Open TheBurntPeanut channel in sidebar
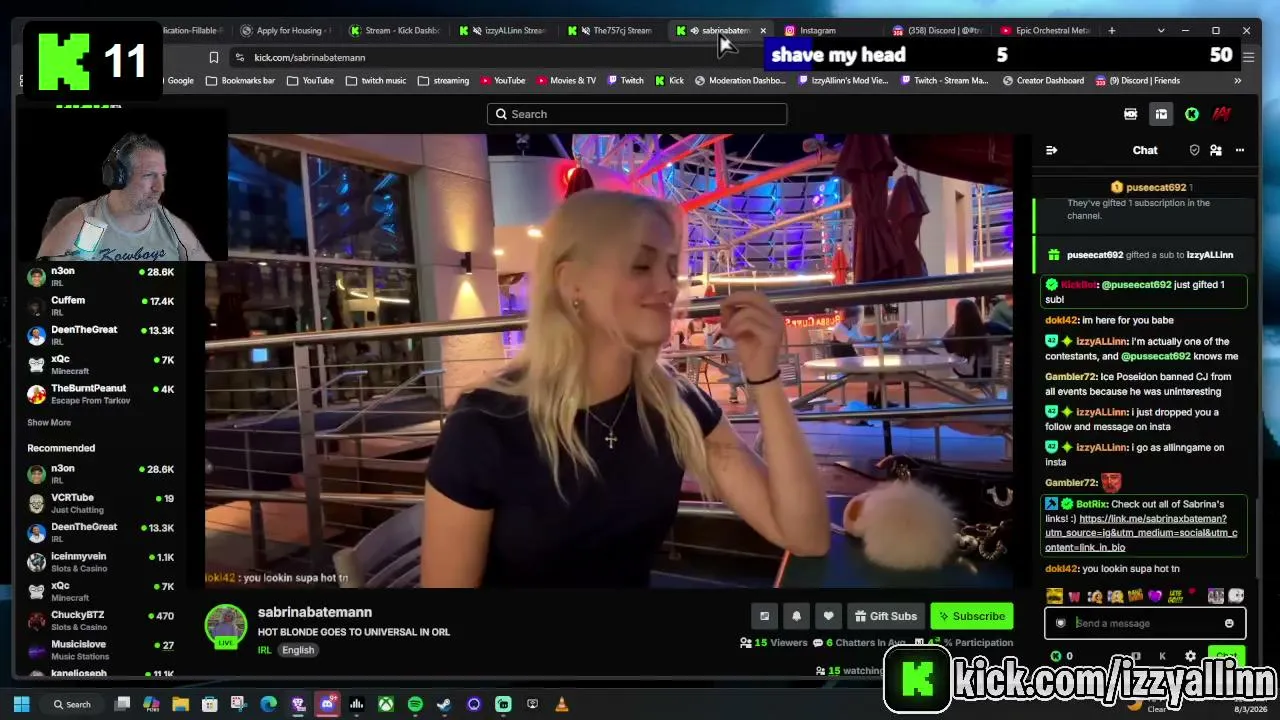The image size is (1280, 720). coord(100,394)
